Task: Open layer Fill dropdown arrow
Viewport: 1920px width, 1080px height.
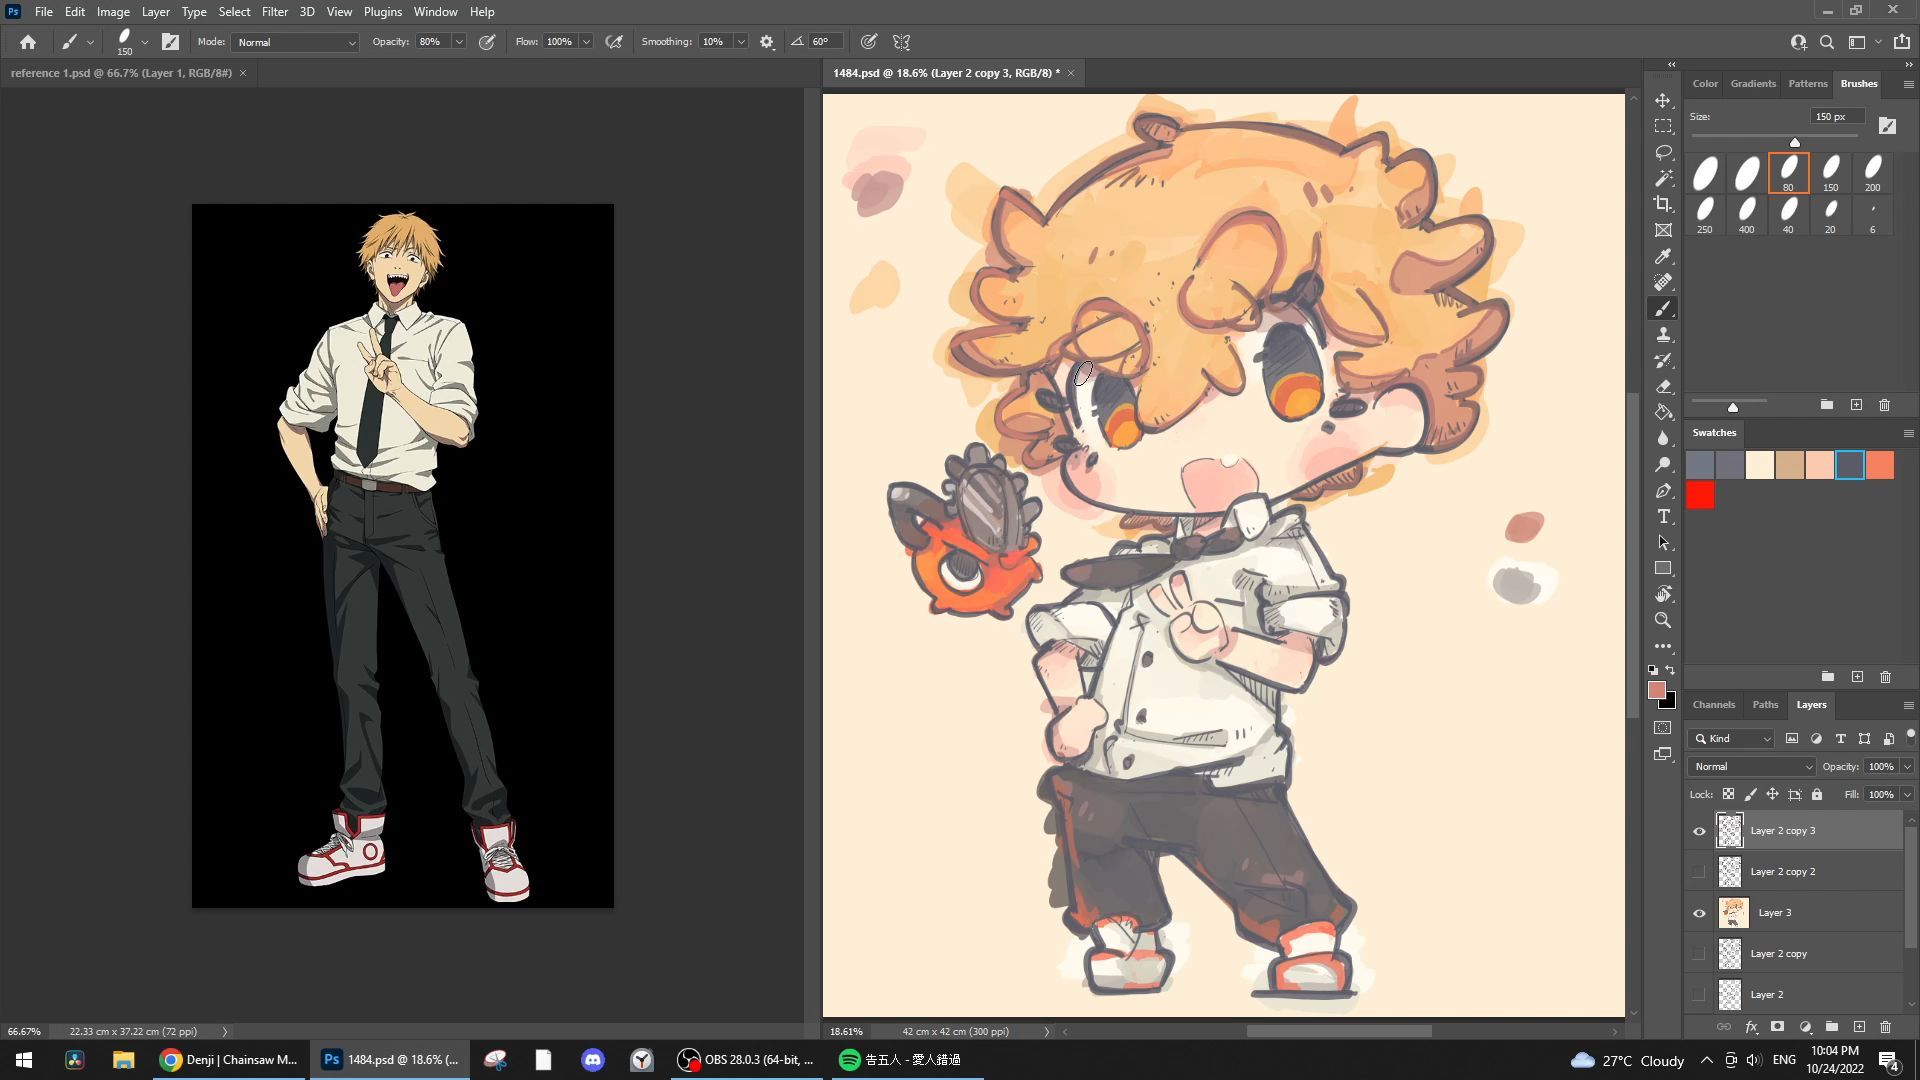Action: coord(1907,795)
